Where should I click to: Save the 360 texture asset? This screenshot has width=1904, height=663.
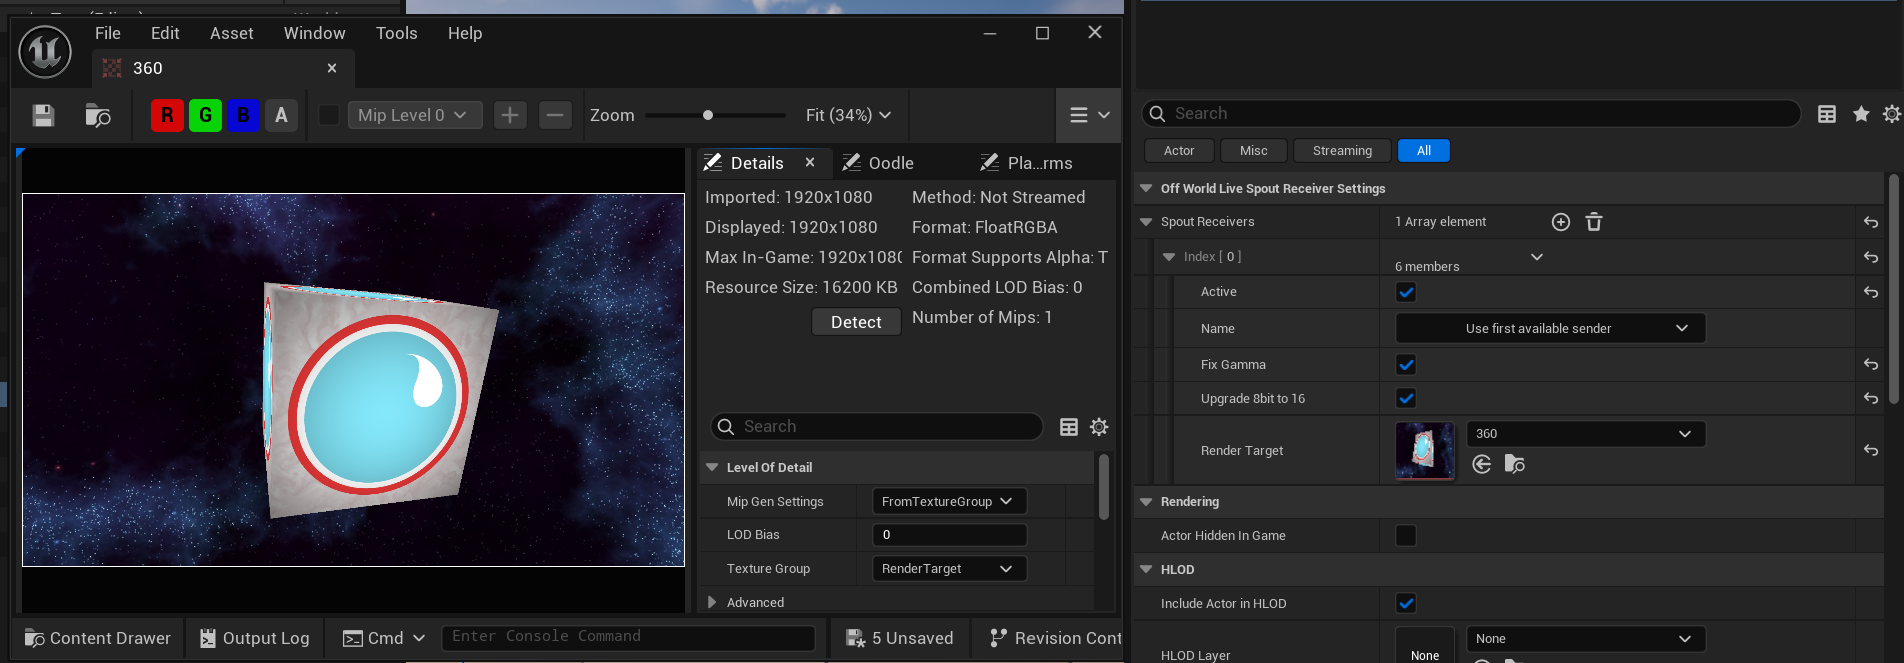coord(43,115)
